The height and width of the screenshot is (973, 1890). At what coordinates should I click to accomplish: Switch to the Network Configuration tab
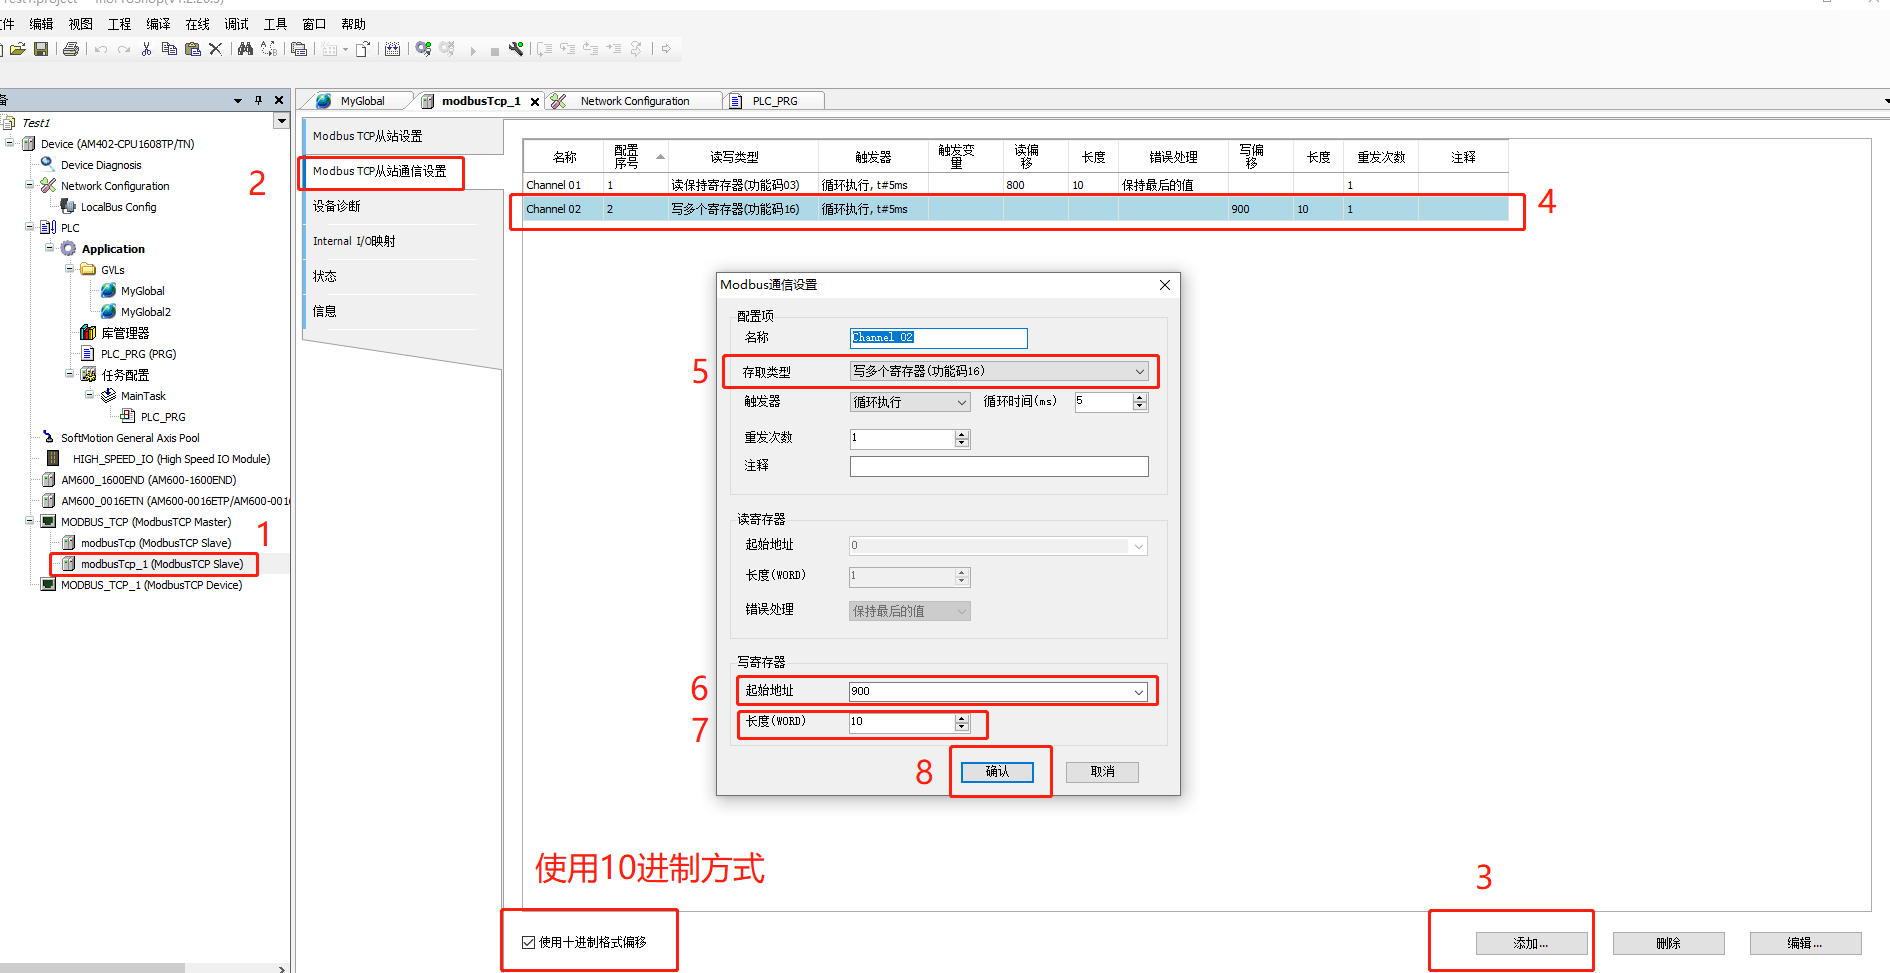tap(635, 101)
